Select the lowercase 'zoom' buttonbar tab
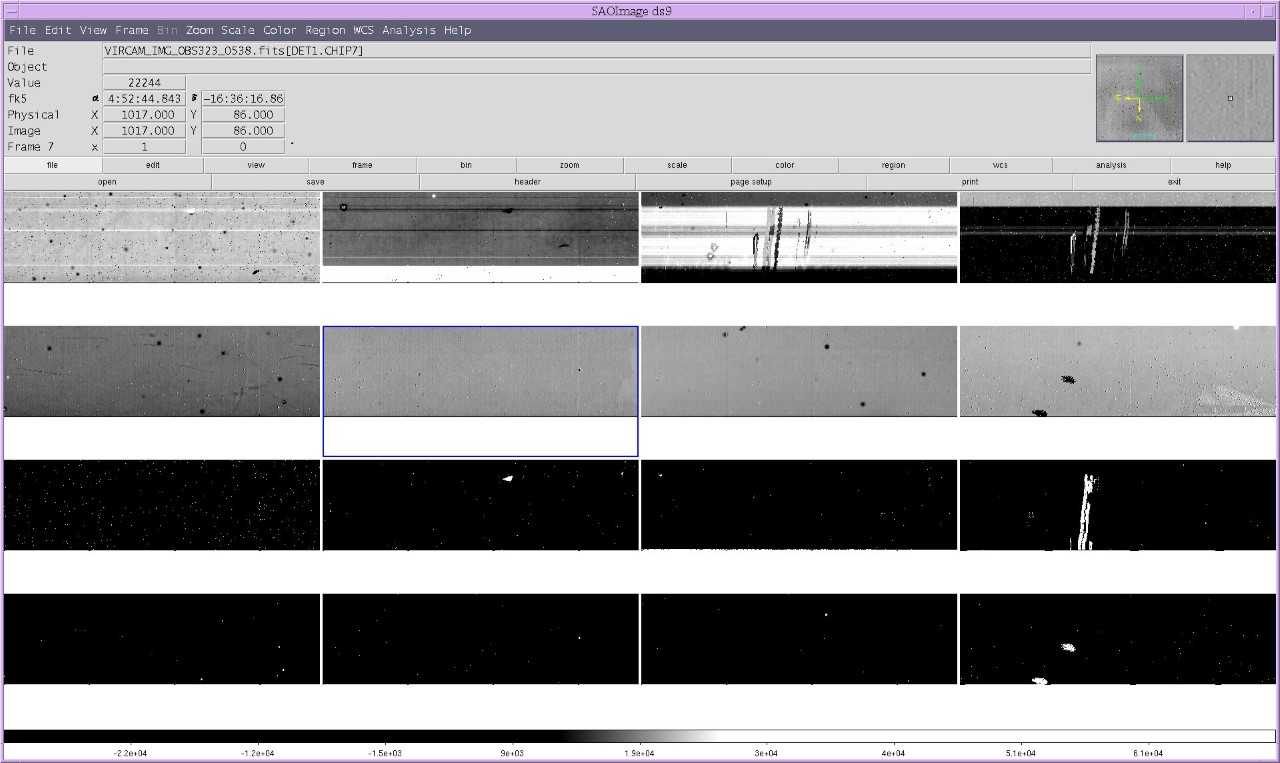 pyautogui.click(x=569, y=165)
